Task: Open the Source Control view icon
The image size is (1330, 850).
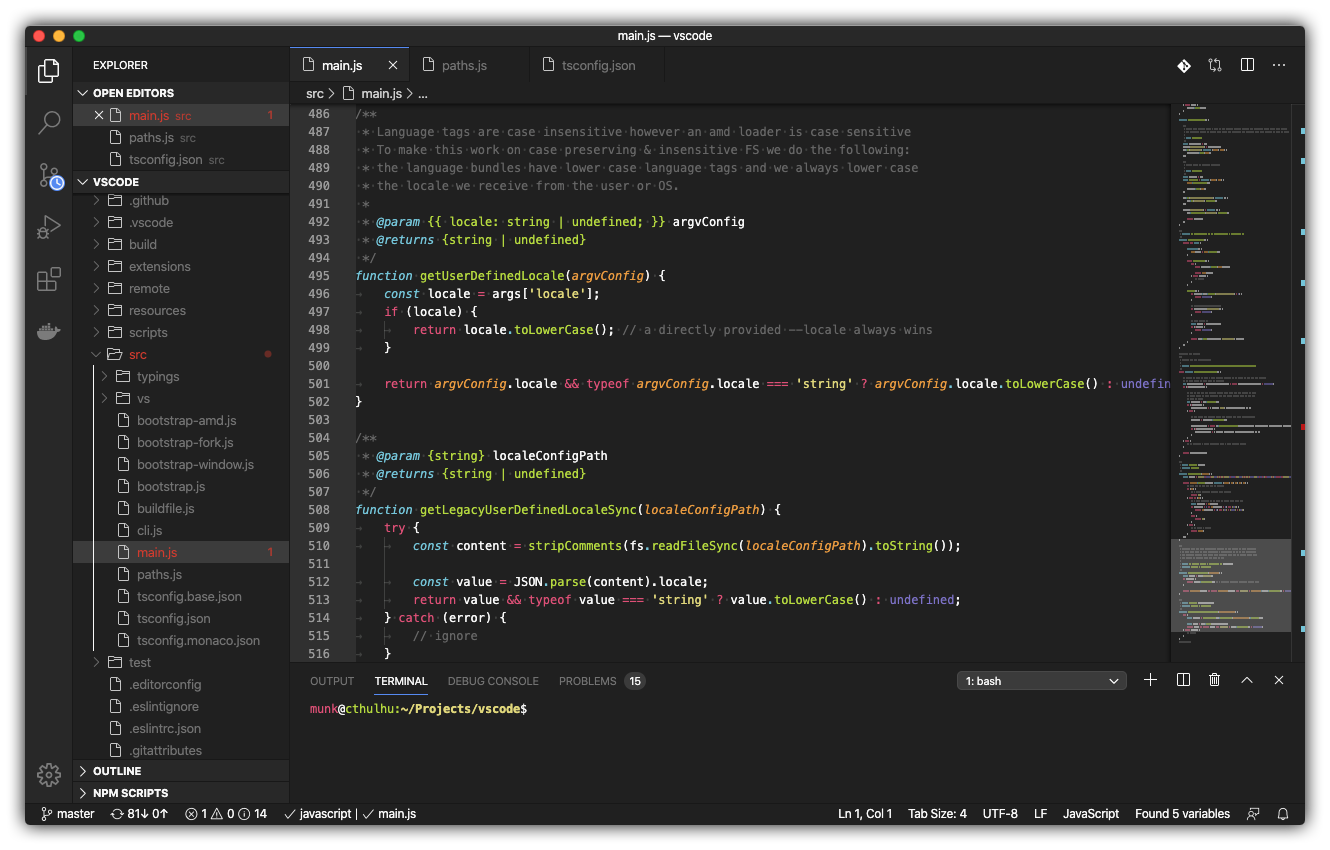Action: click(50, 177)
